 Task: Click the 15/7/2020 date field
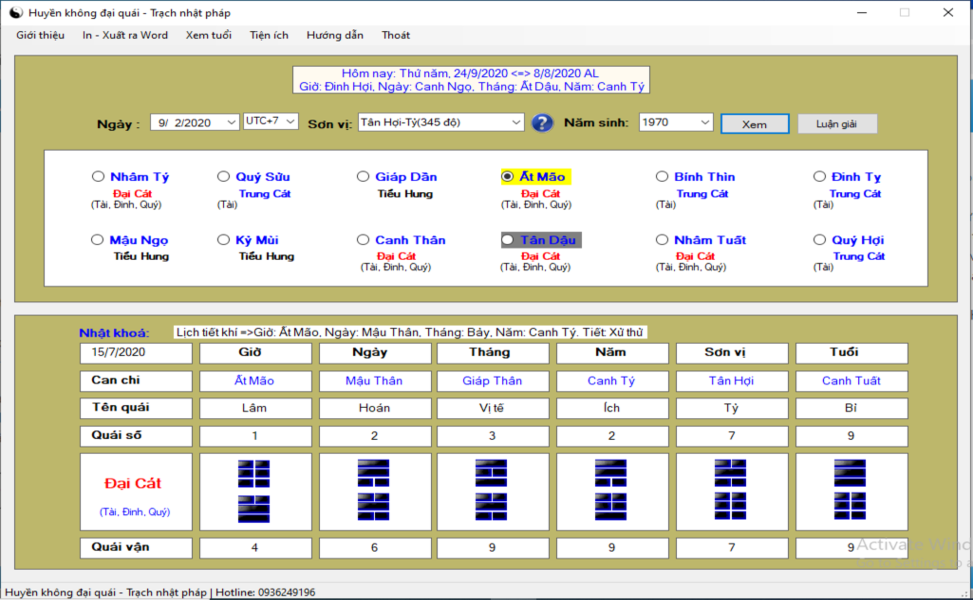[x=136, y=352]
